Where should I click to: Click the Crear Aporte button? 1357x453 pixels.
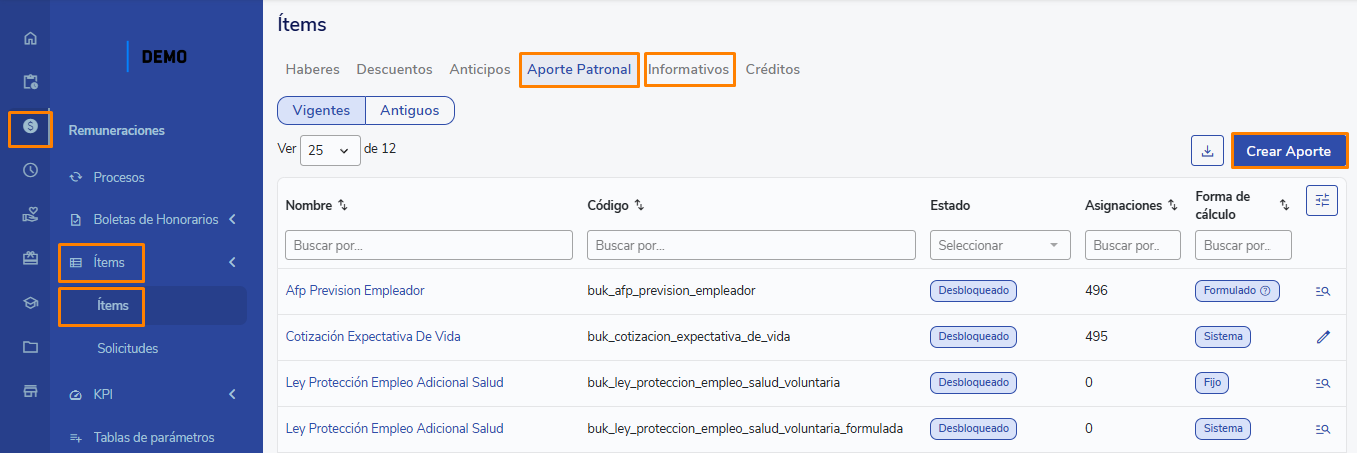[x=1288, y=151]
